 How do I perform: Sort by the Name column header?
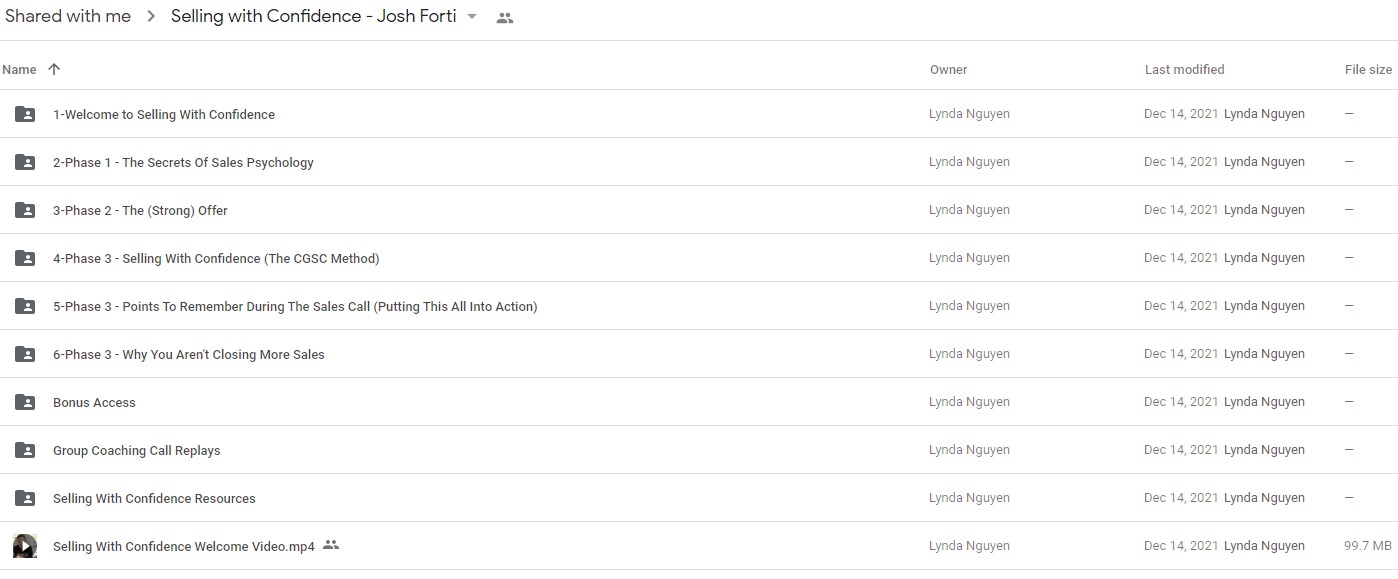point(19,70)
